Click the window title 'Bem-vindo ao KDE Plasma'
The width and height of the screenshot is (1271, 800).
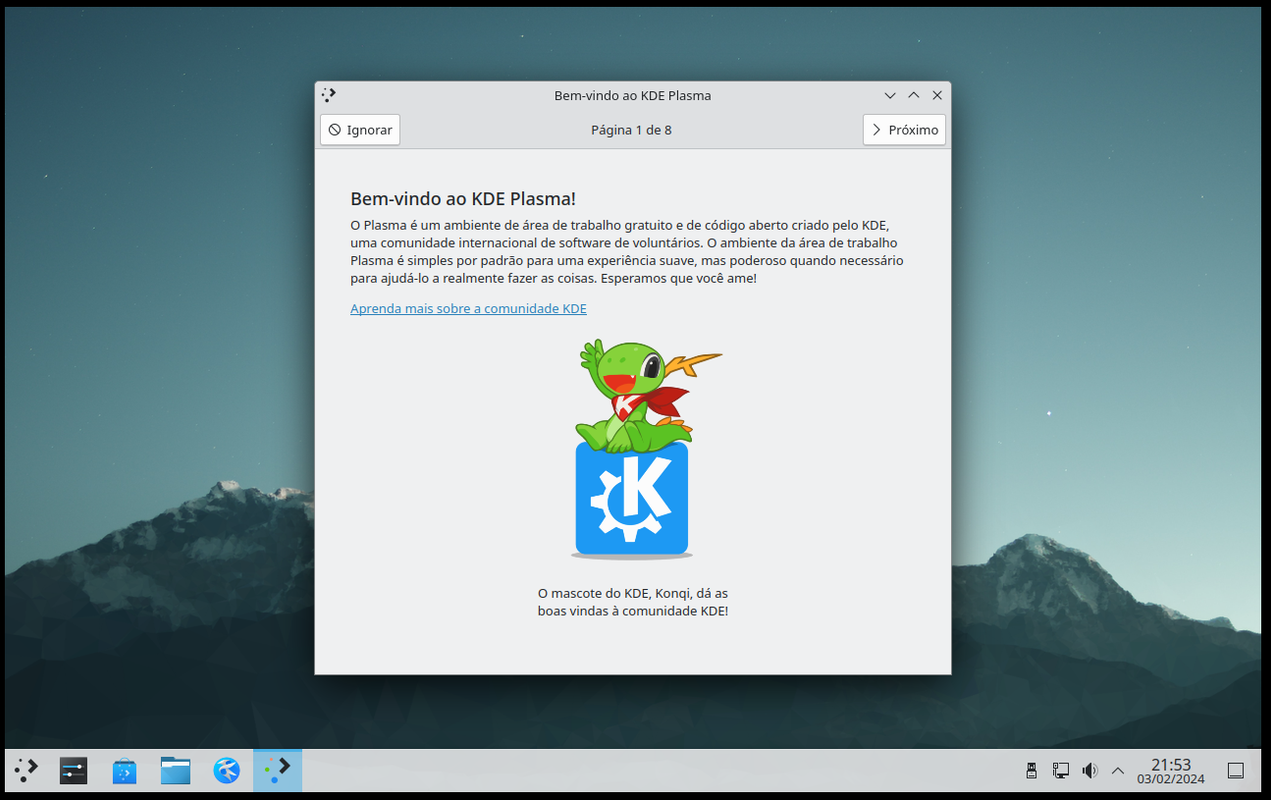click(633, 96)
